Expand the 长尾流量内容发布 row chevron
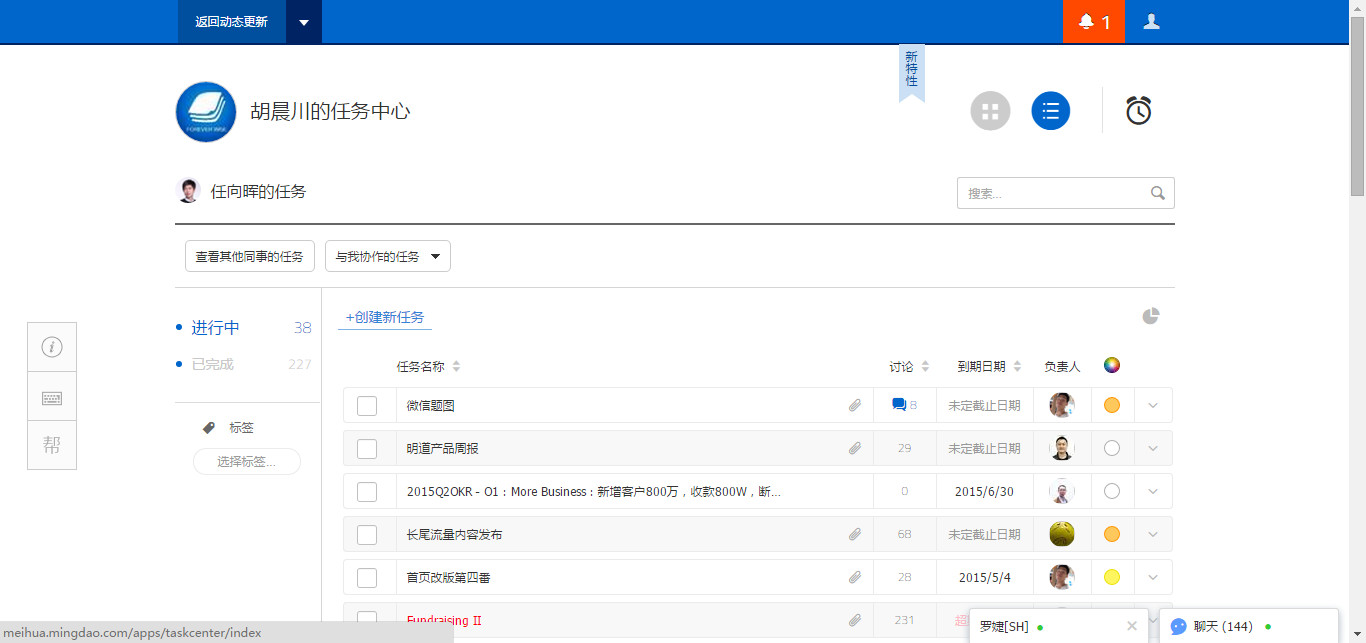1366x643 pixels. tap(1153, 534)
